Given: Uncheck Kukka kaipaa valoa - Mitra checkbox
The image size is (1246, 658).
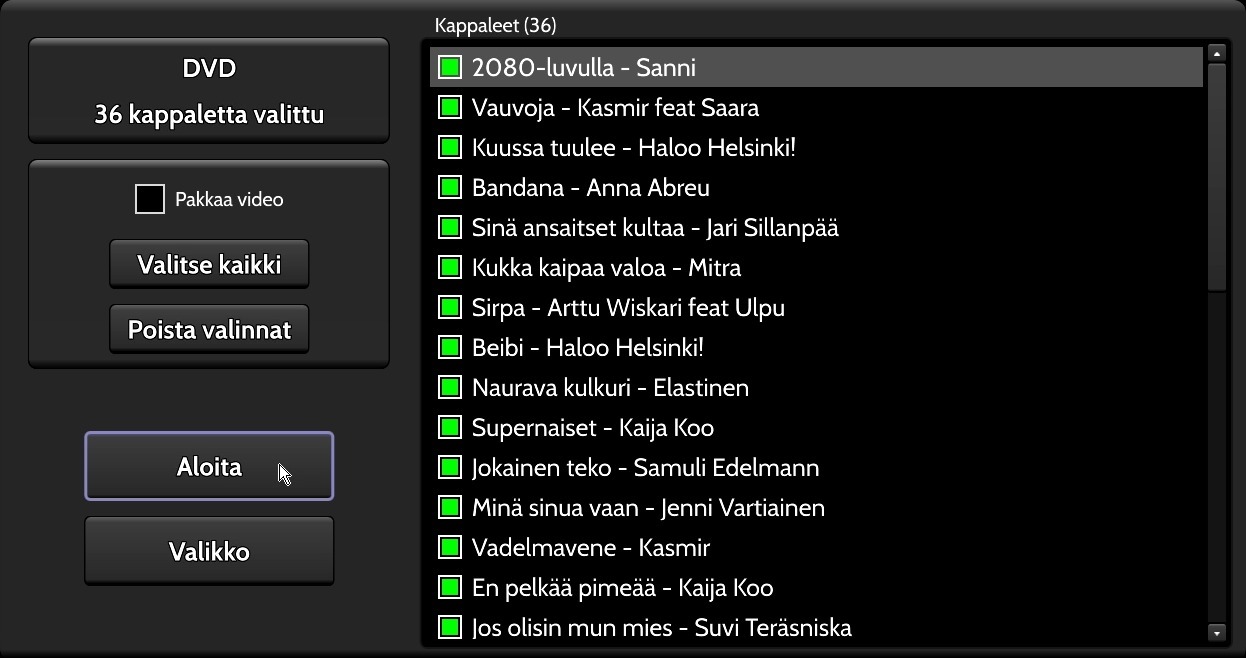Looking at the screenshot, I should pos(450,268).
